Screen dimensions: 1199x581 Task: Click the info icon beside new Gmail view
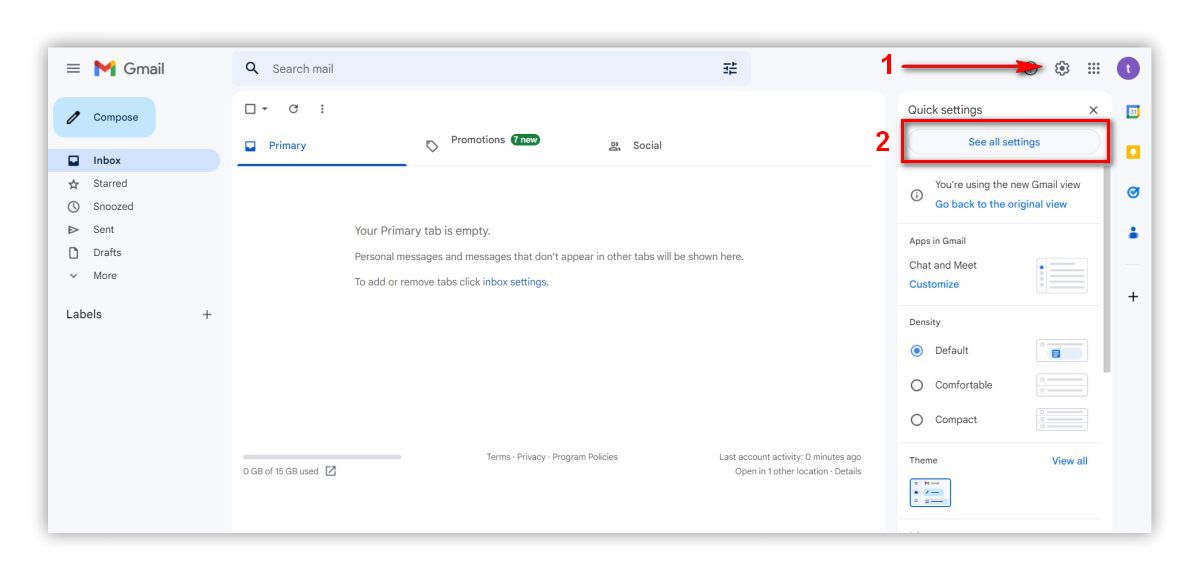click(x=917, y=195)
